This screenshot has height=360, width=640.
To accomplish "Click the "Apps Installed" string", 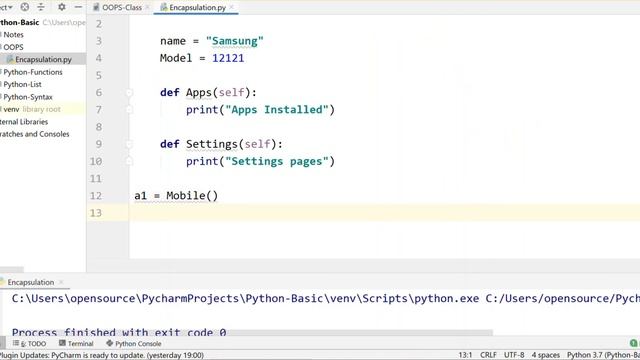I will 277,109.
